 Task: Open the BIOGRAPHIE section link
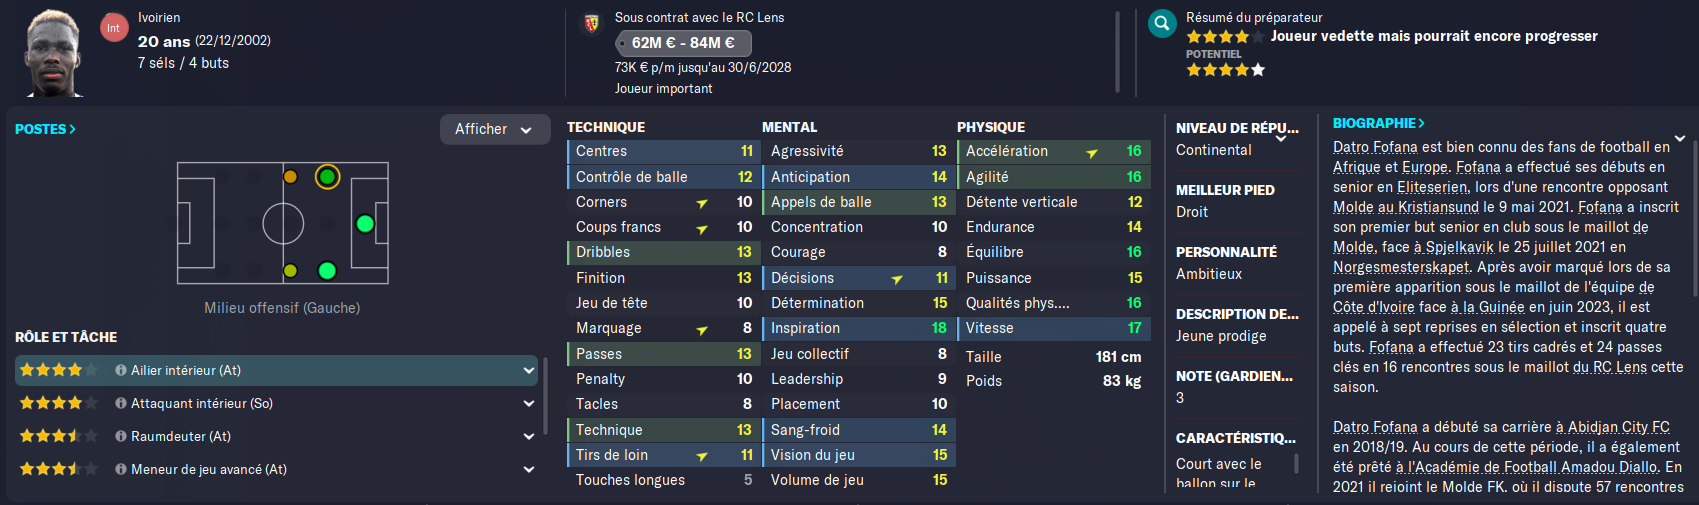1379,123
